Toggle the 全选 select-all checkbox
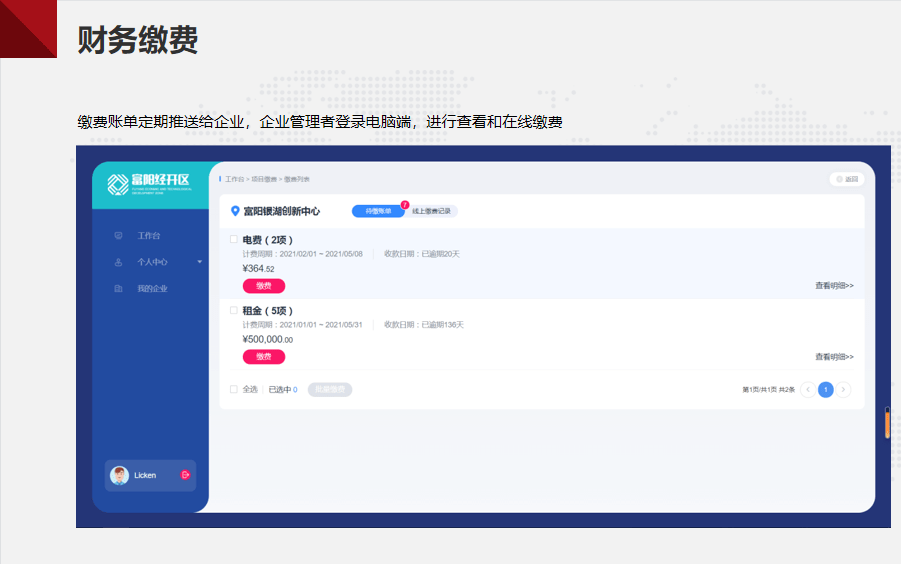This screenshot has width=901, height=564. pyautogui.click(x=234, y=390)
